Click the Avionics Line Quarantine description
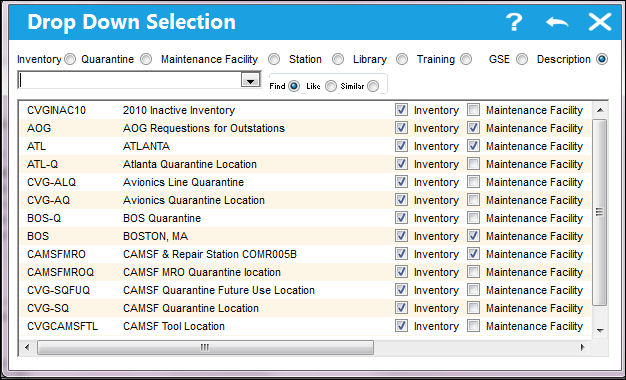626x380 pixels. (x=183, y=182)
